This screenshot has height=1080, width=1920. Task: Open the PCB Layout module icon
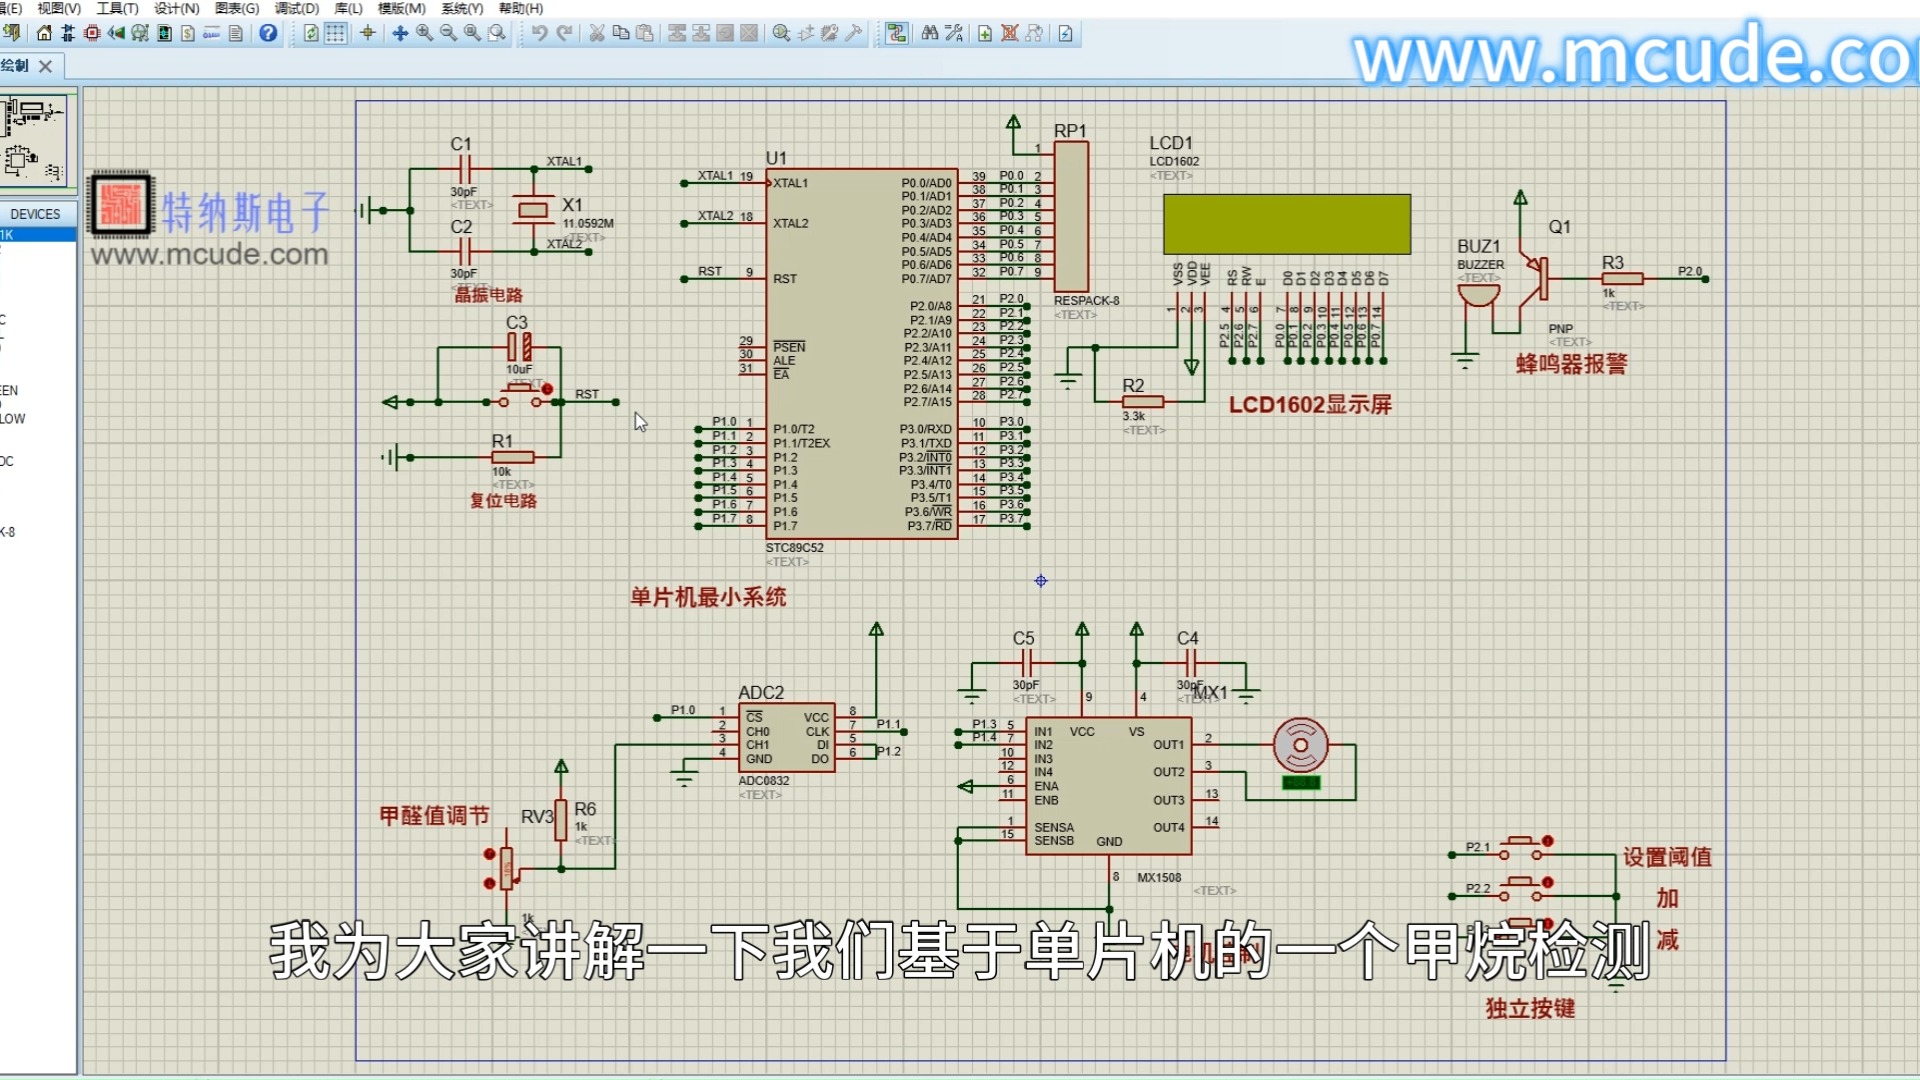coord(92,33)
